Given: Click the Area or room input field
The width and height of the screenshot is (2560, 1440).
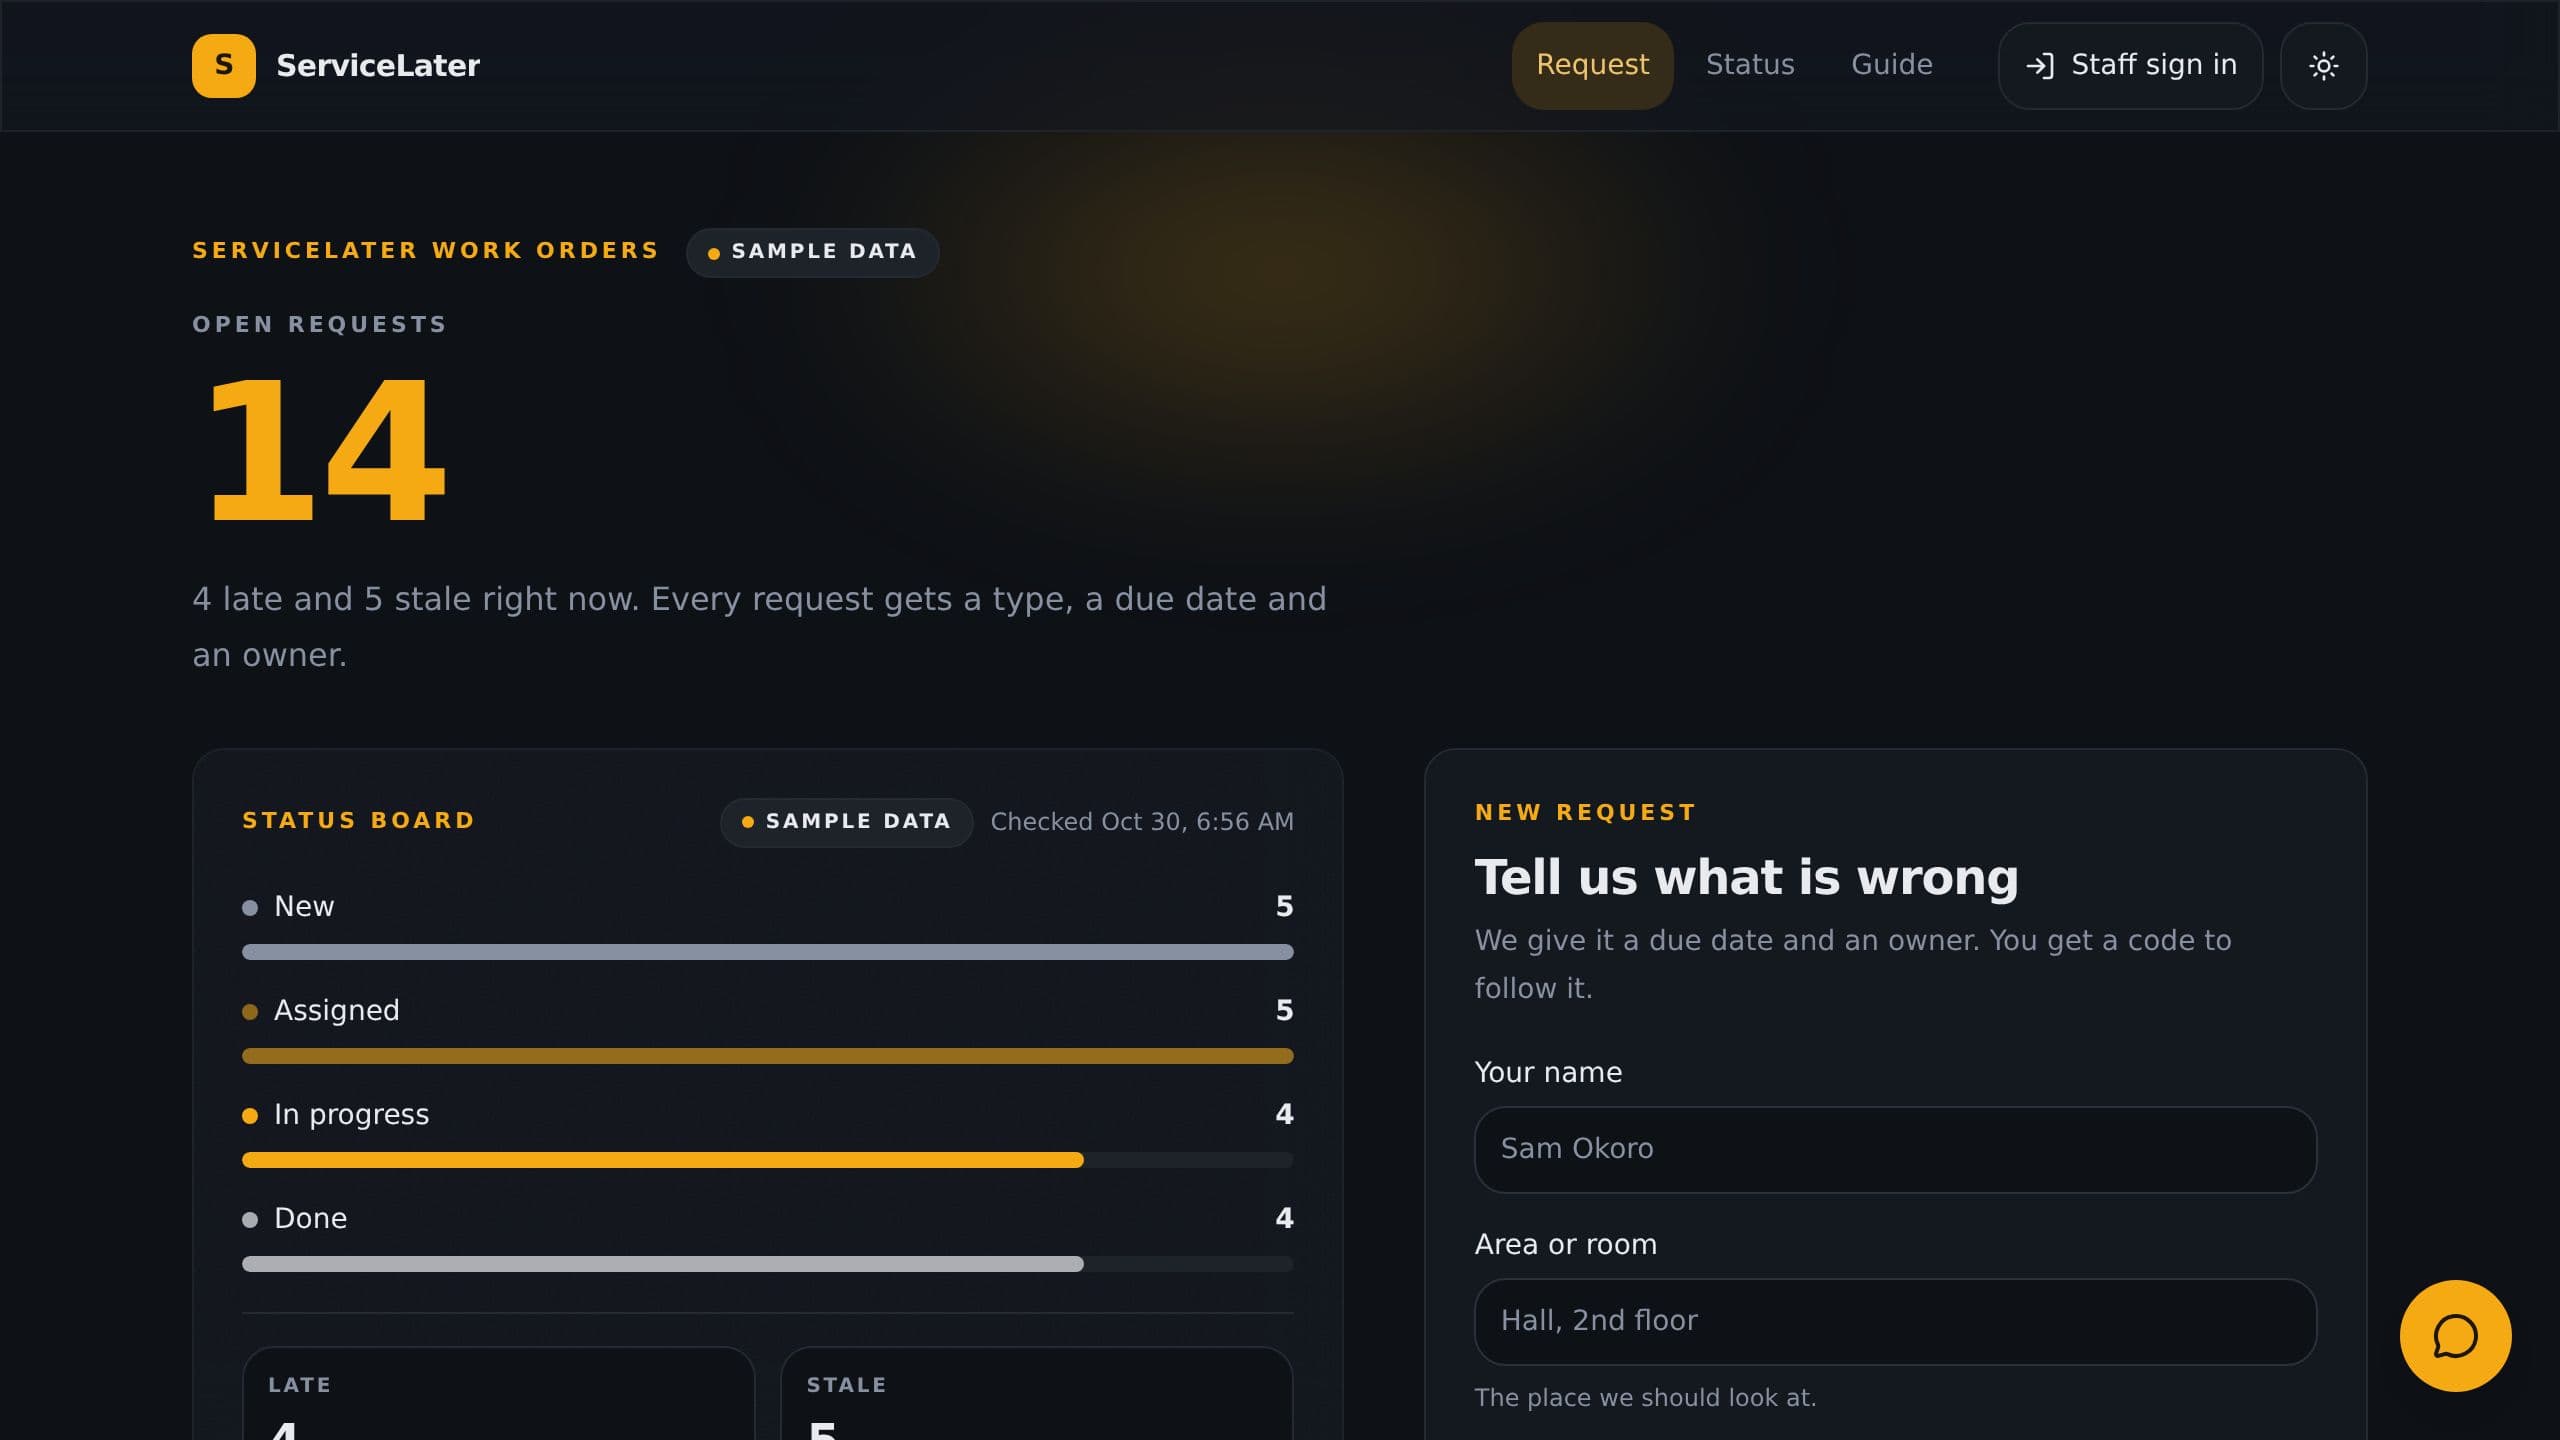Looking at the screenshot, I should point(1895,1321).
